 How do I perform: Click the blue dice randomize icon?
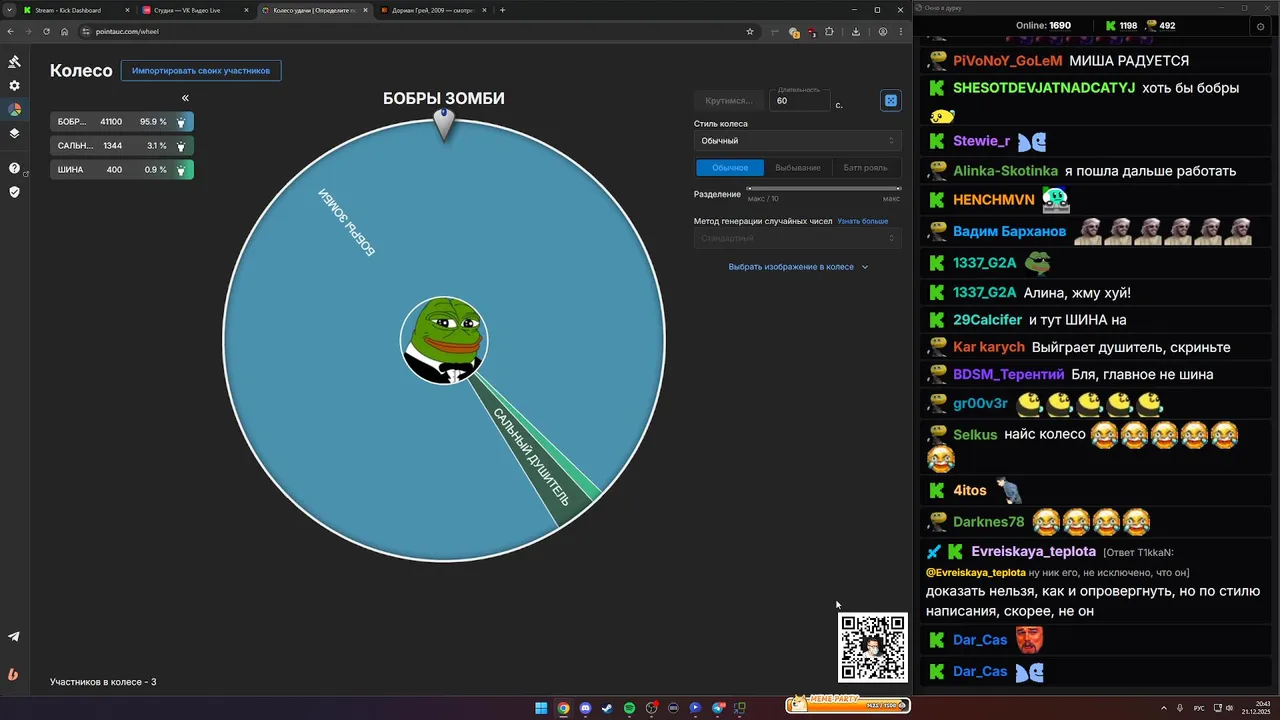891,100
